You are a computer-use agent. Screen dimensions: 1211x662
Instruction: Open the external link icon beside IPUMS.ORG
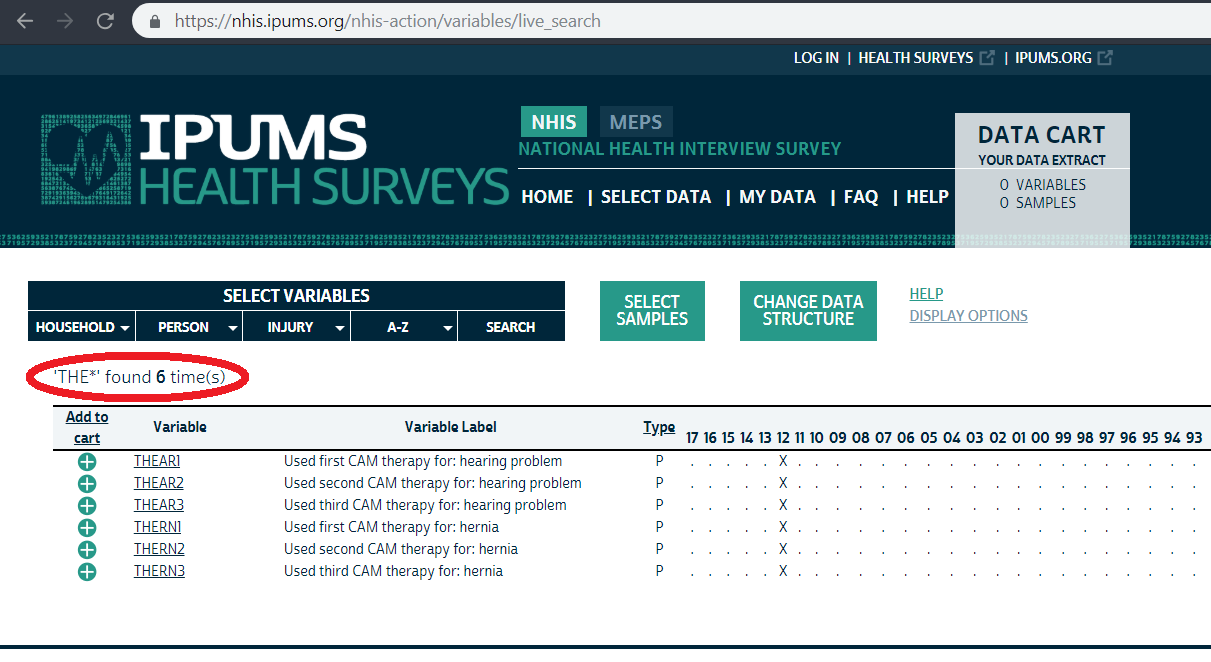pos(1105,57)
